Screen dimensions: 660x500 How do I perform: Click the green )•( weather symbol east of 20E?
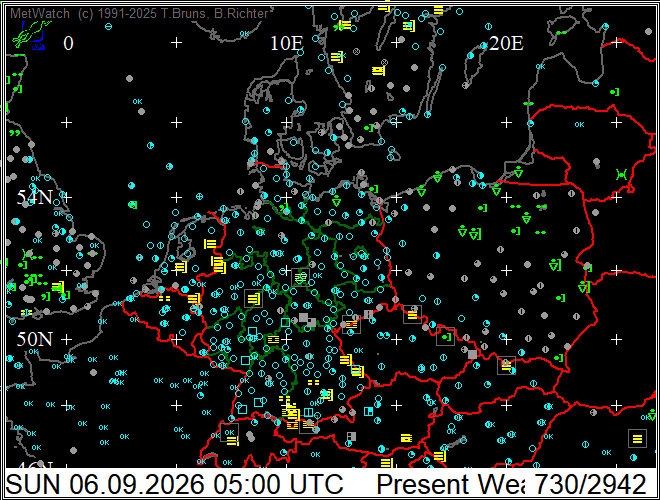coord(621,174)
